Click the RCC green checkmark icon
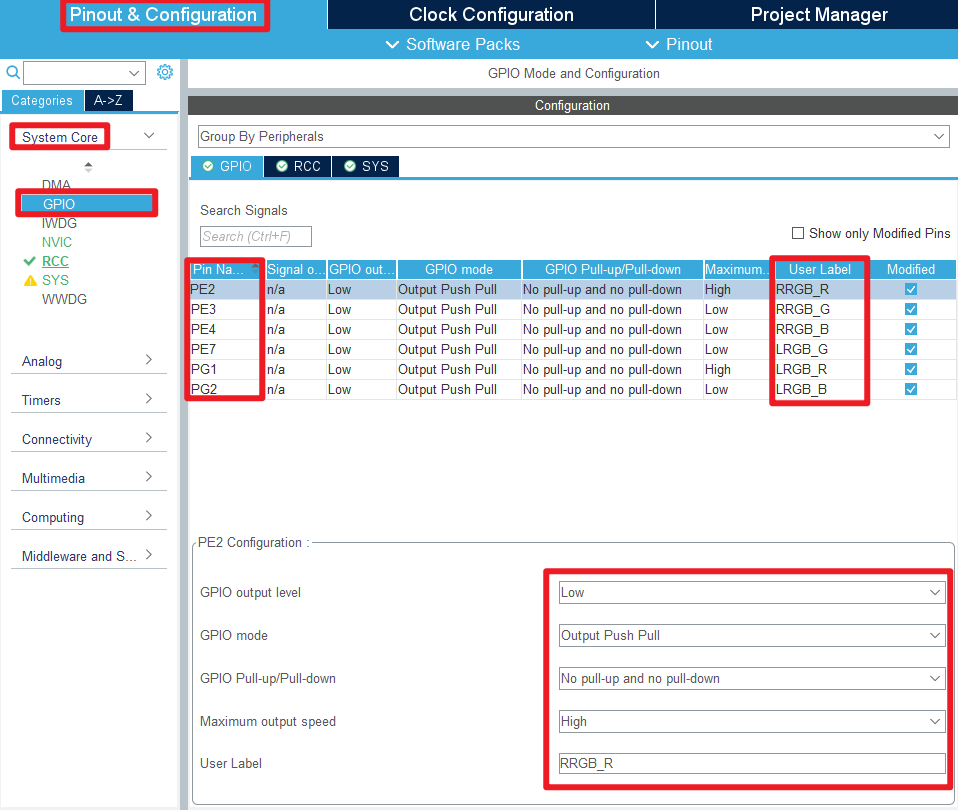958x810 pixels. point(29,261)
